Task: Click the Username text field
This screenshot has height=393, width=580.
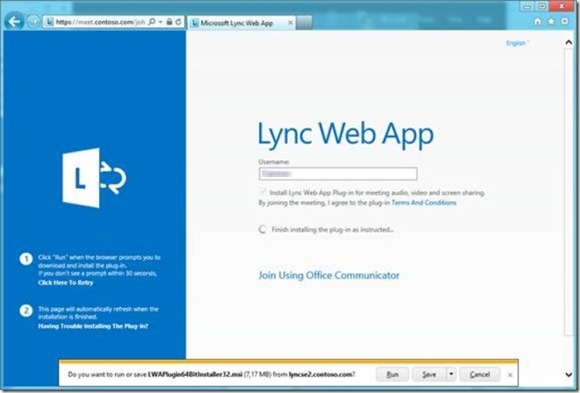Action: [338, 174]
